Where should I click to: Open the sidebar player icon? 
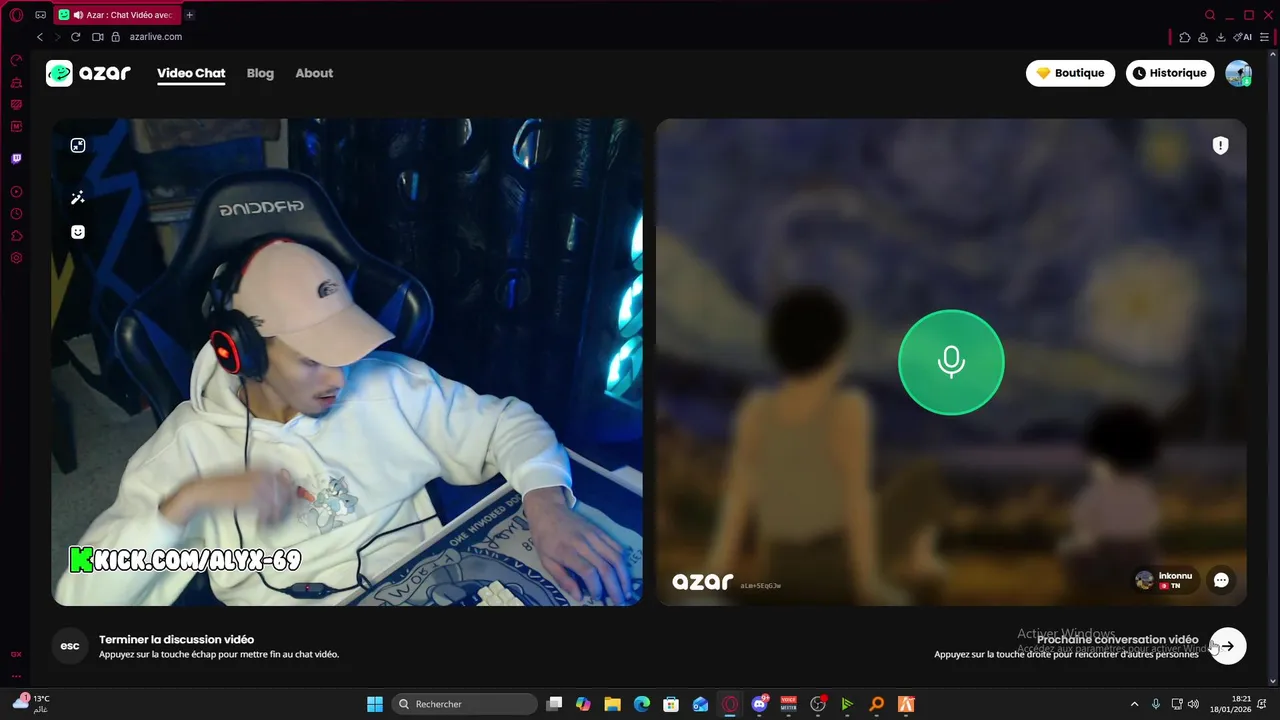16,191
